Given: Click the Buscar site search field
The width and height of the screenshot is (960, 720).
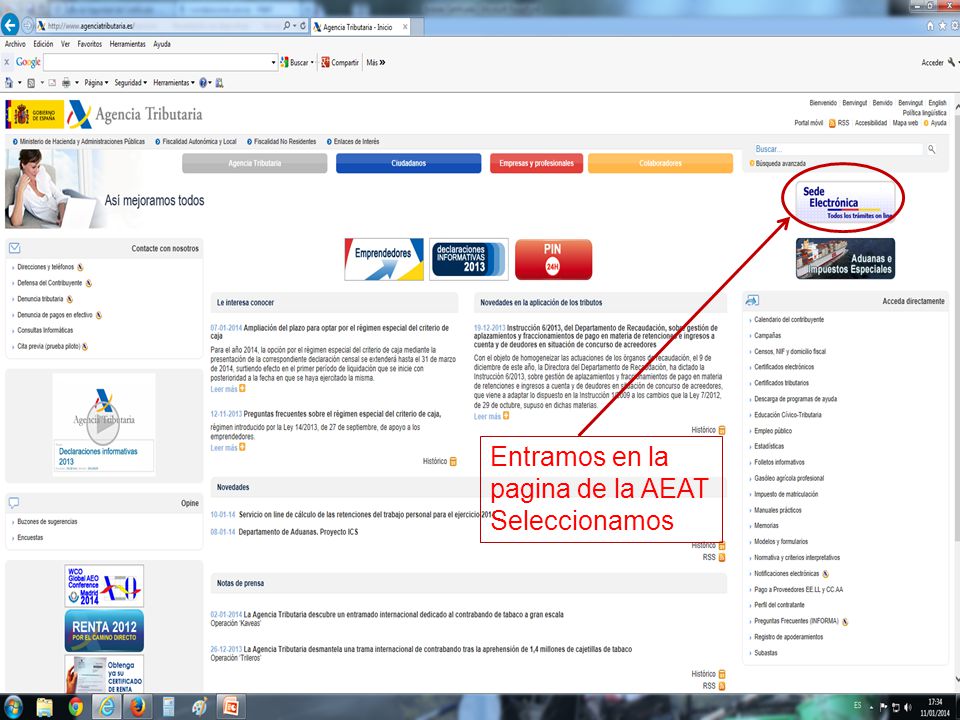Looking at the screenshot, I should pos(838,149).
